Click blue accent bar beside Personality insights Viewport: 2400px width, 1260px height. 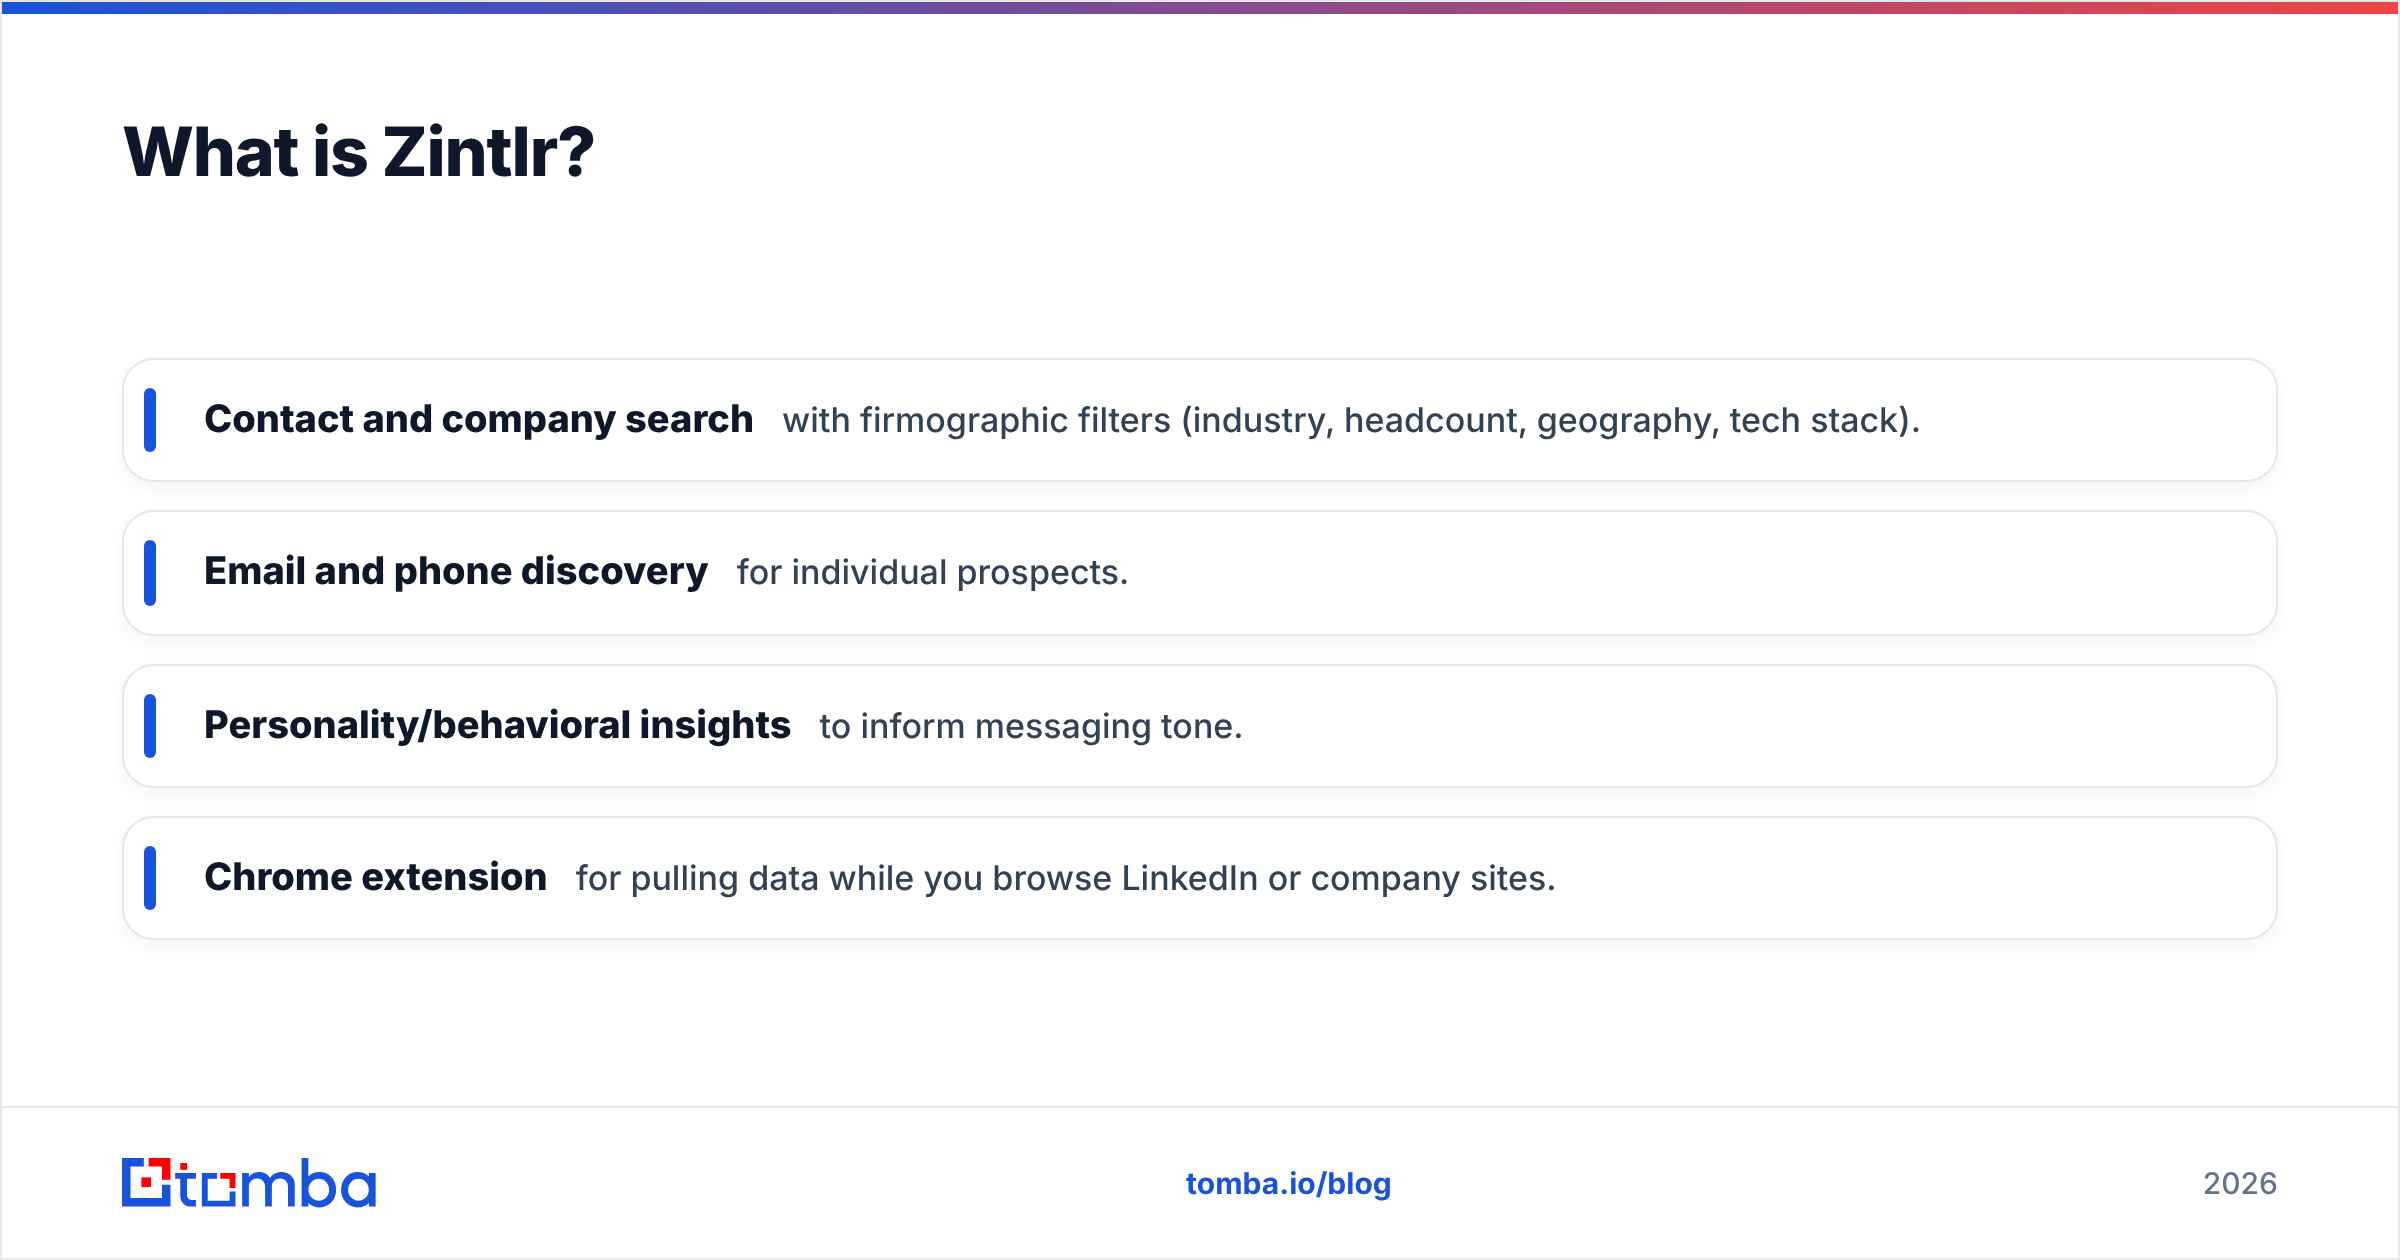click(x=150, y=726)
